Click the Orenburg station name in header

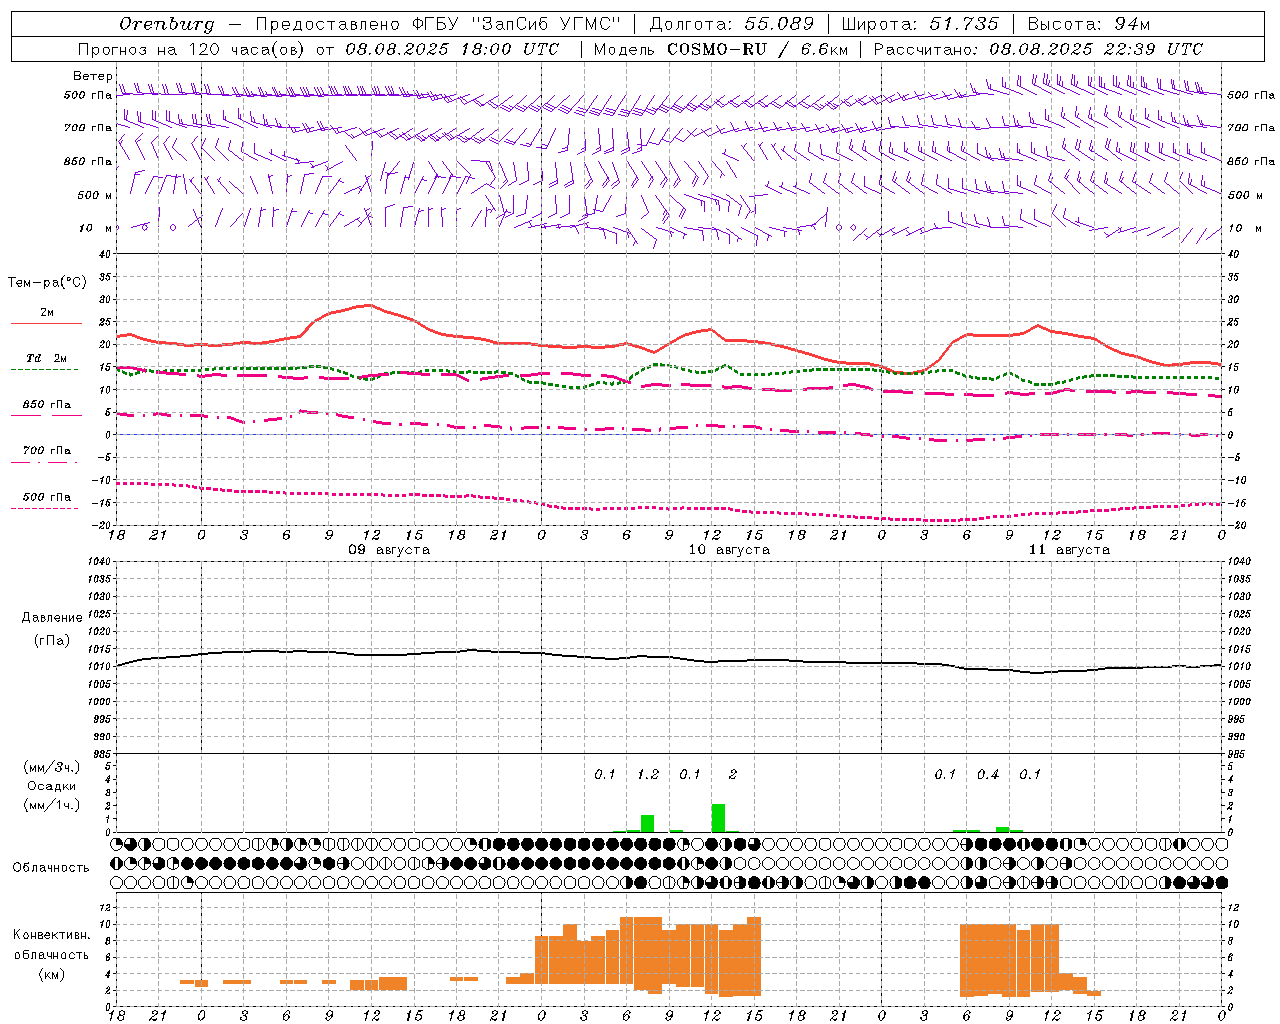click(167, 24)
